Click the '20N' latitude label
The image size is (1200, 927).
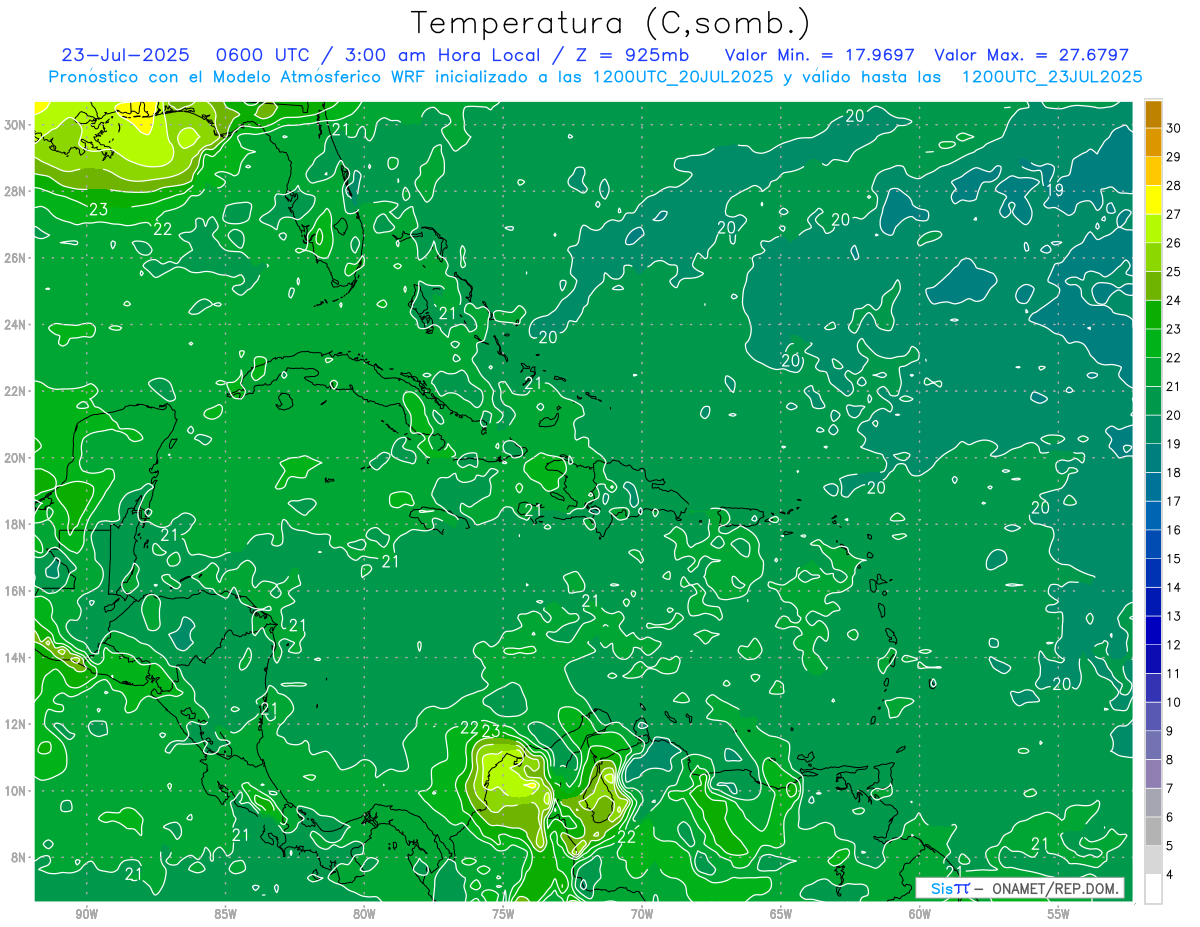point(16,458)
